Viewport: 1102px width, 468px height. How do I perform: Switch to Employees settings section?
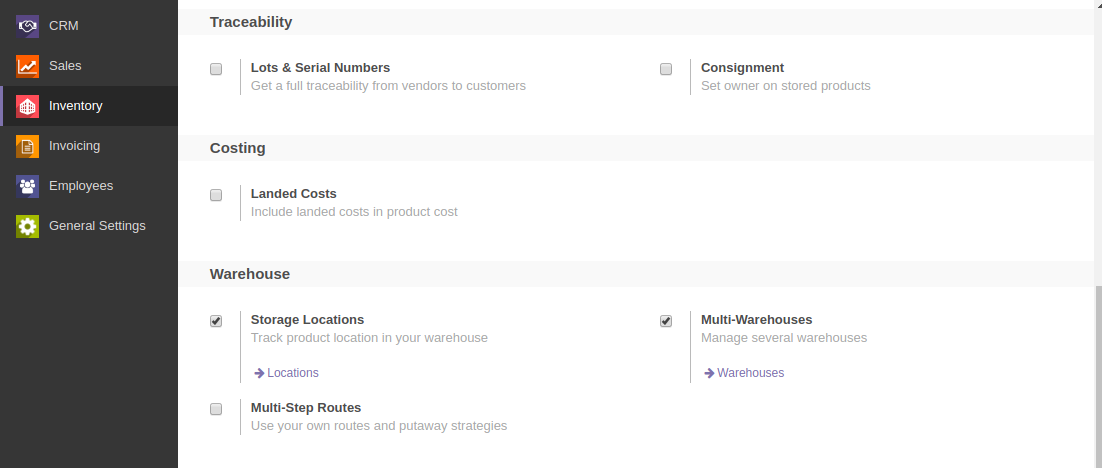(x=81, y=186)
